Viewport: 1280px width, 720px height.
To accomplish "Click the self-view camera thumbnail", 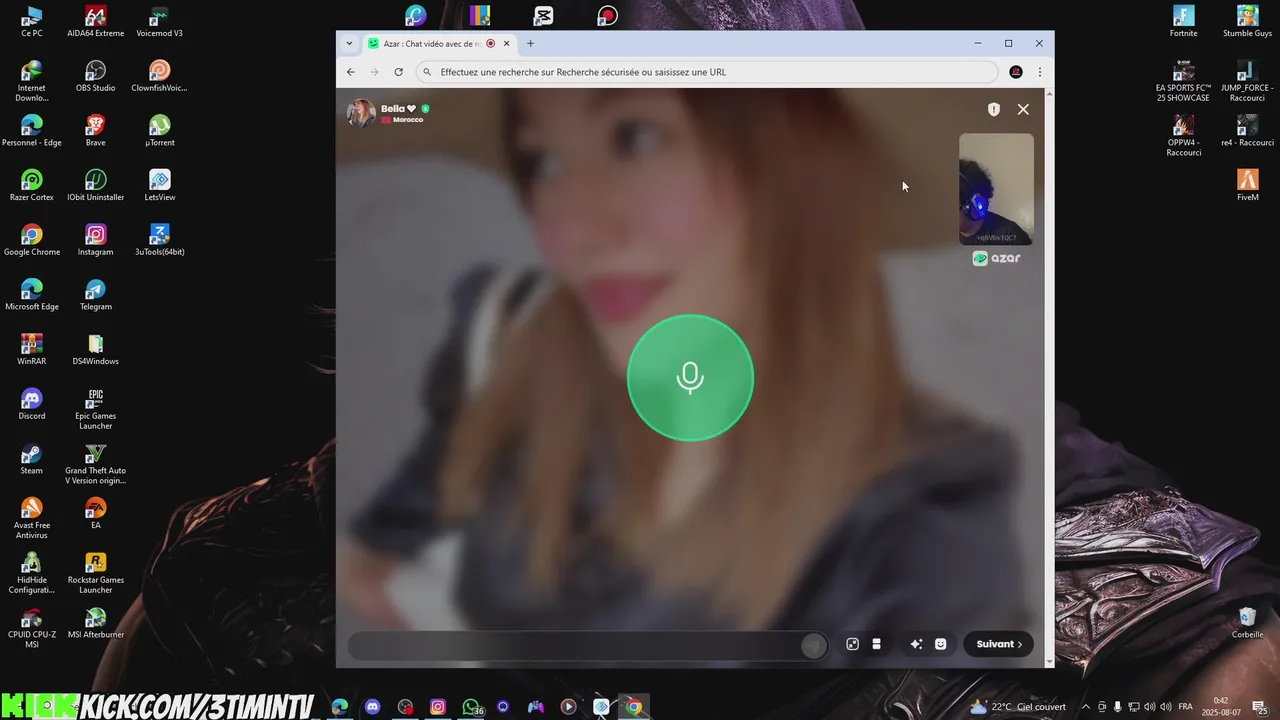I will click(996, 189).
